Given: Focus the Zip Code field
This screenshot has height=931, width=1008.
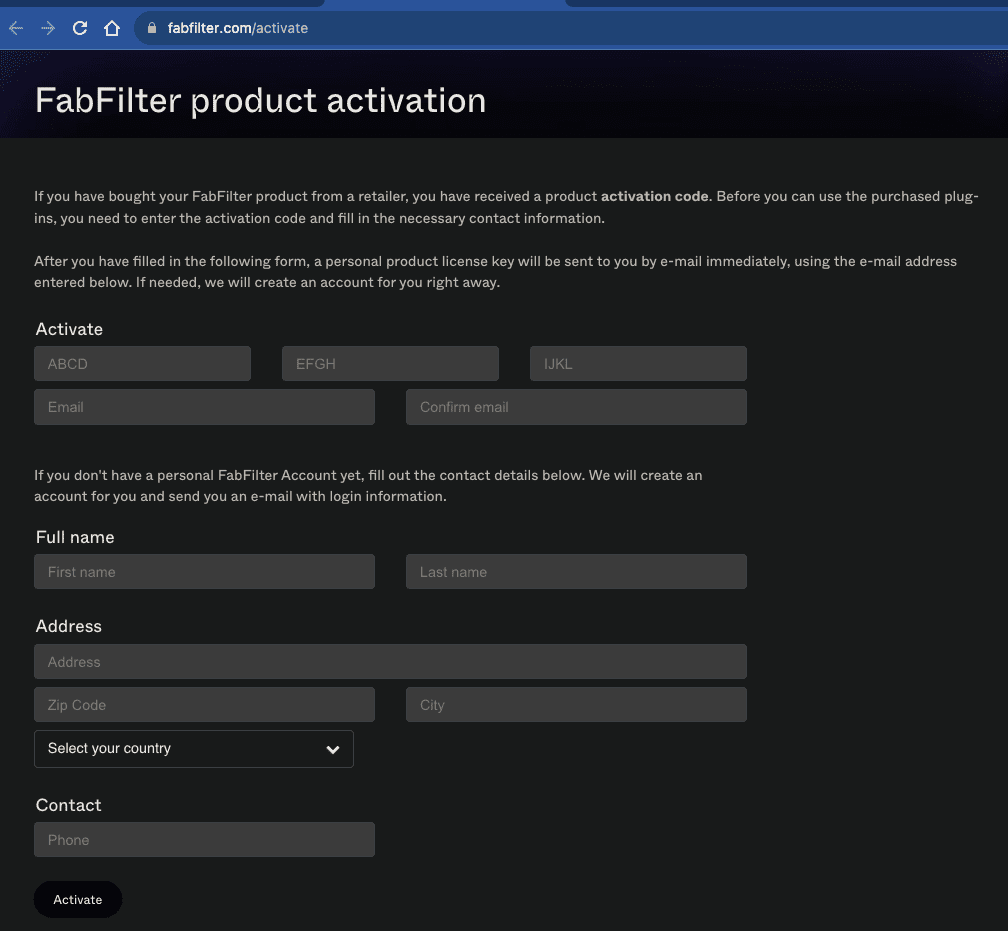Looking at the screenshot, I should pyautogui.click(x=204, y=705).
